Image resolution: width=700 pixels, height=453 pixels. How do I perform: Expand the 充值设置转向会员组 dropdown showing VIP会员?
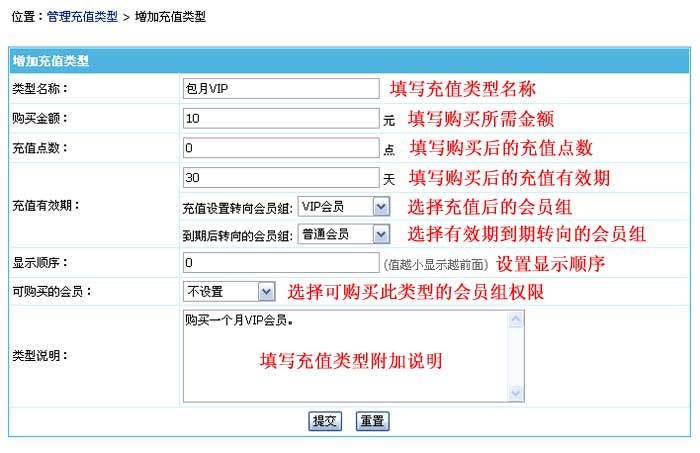pos(343,207)
